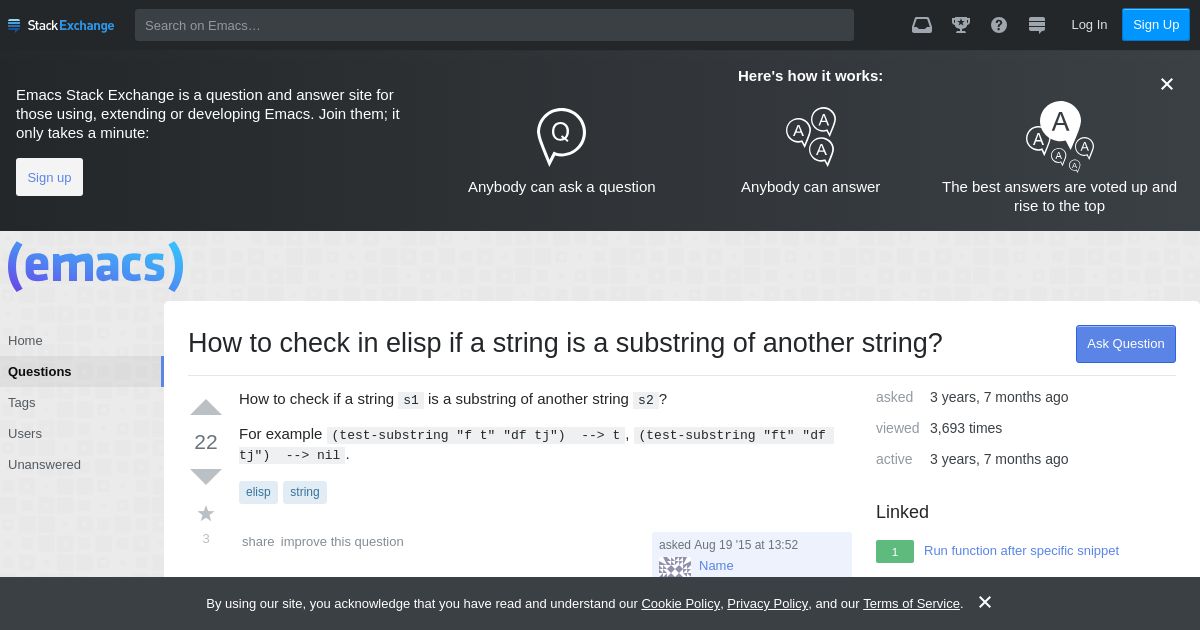Favorite the question with the star icon
This screenshot has height=630, width=1200.
click(x=206, y=513)
